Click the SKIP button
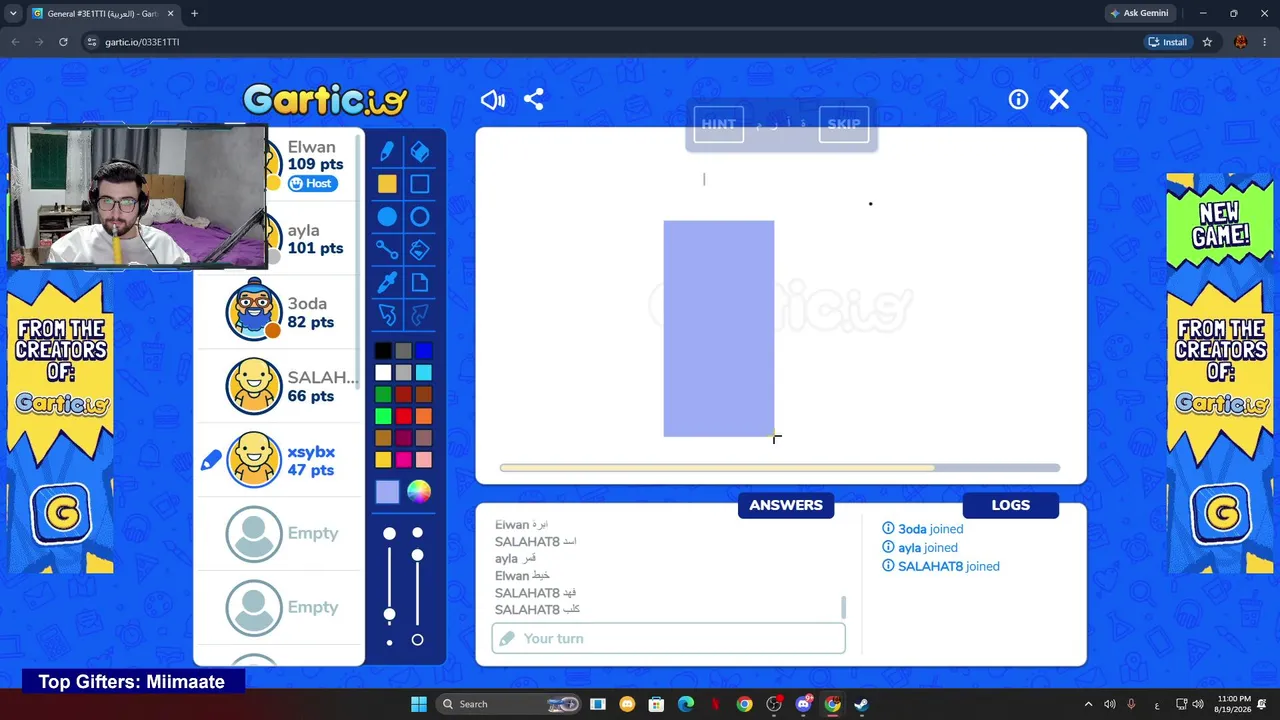 [844, 125]
